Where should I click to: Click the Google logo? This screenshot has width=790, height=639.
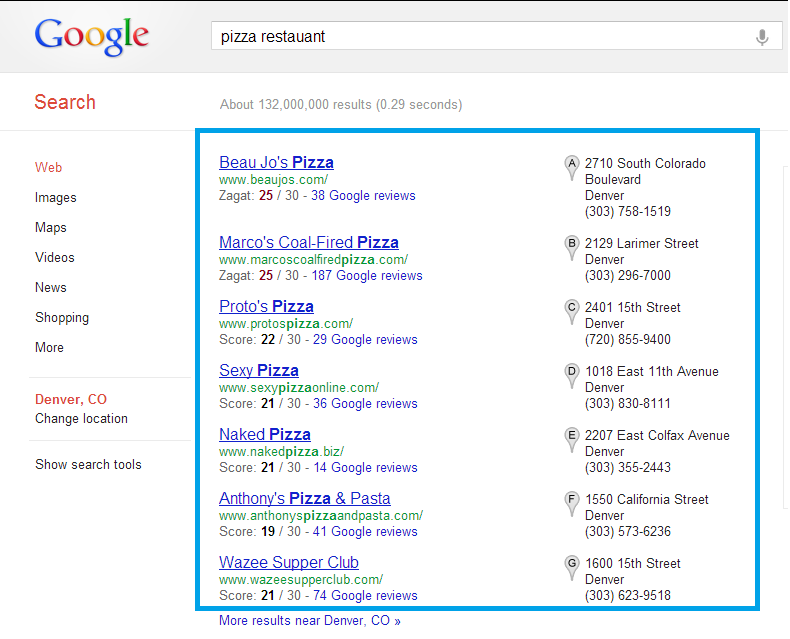tap(92, 36)
